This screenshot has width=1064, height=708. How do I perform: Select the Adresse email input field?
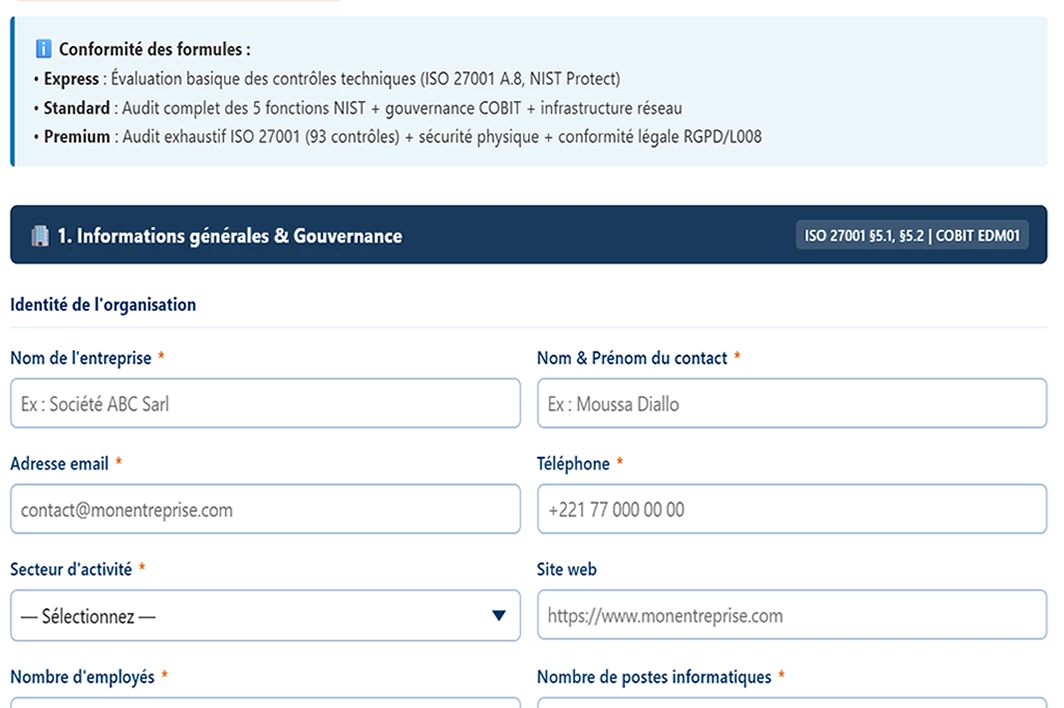pos(265,509)
